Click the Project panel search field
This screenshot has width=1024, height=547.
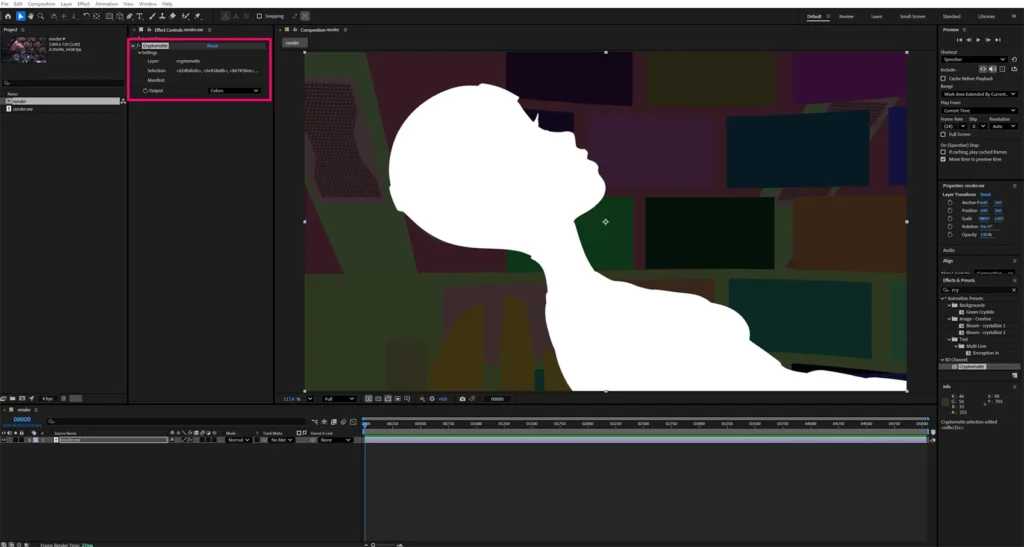[63, 83]
